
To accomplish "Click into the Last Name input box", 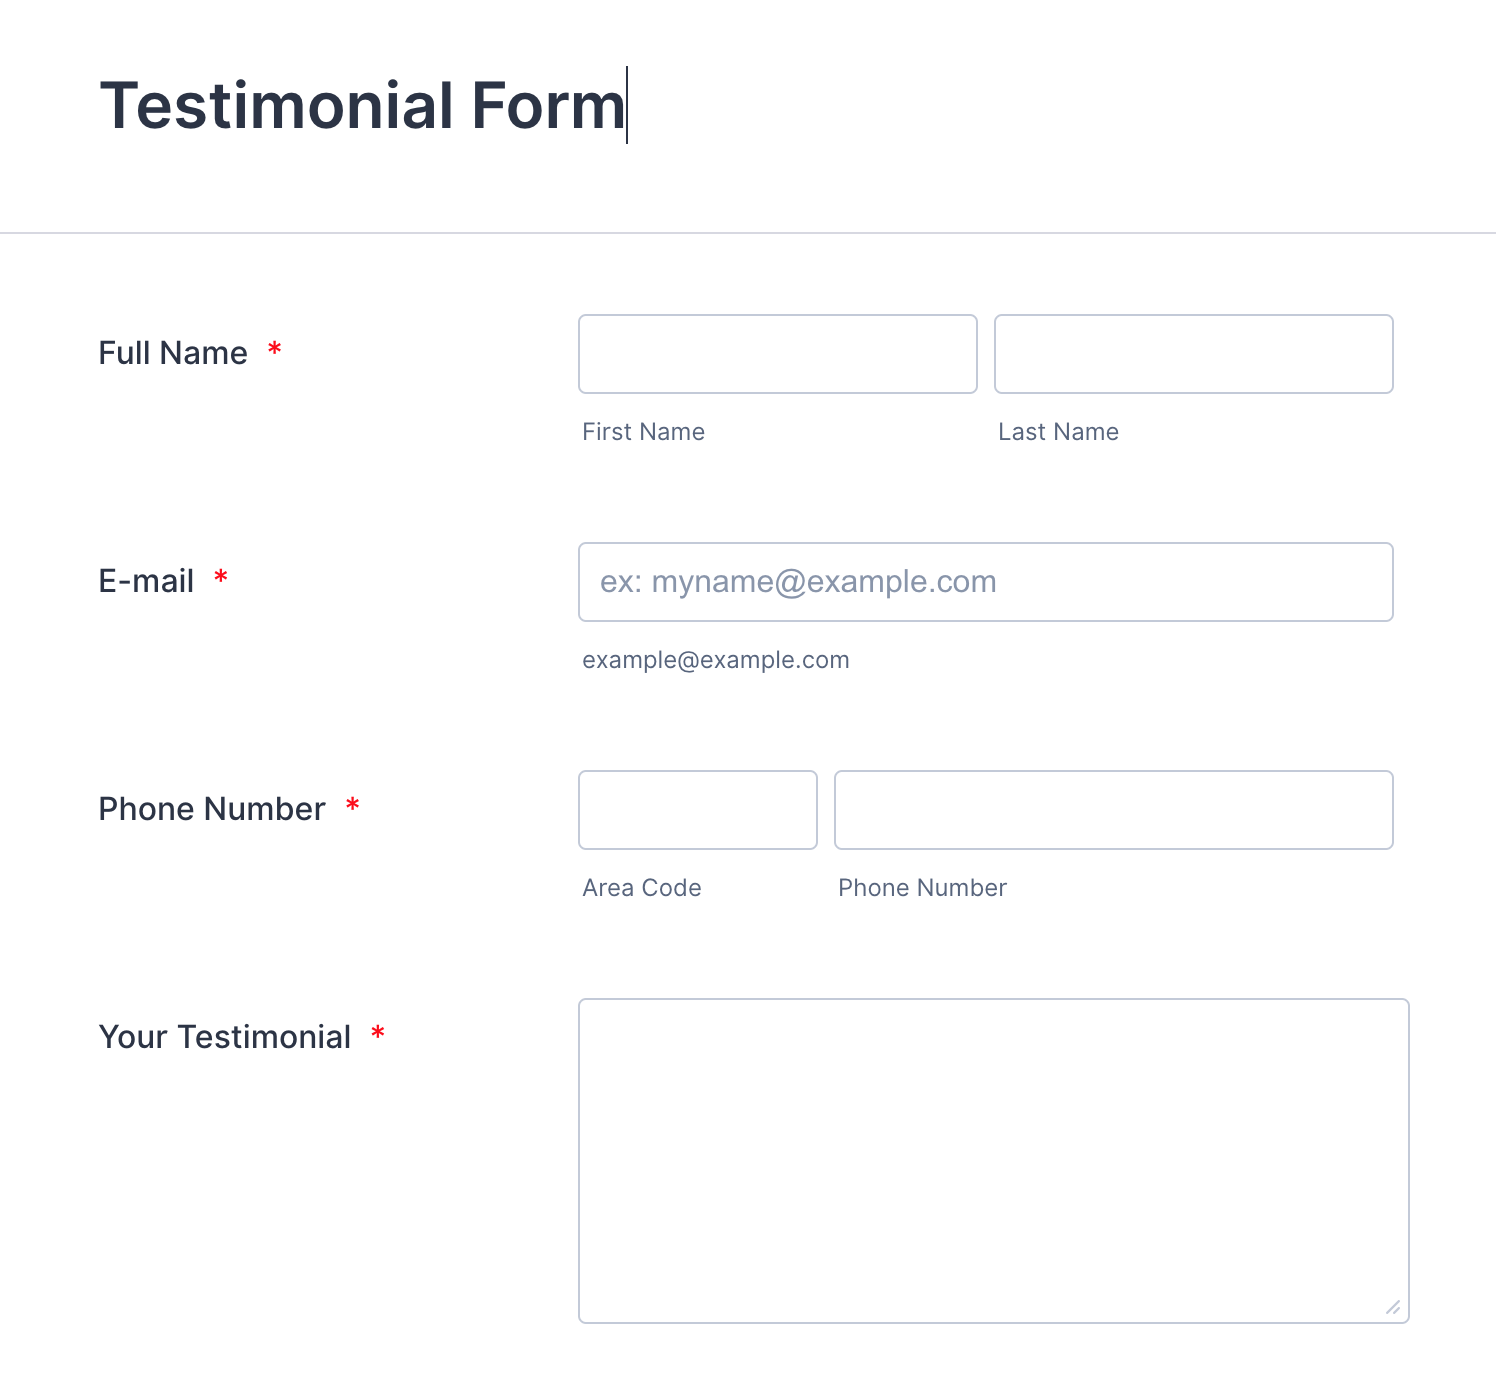I will 1193,354.
